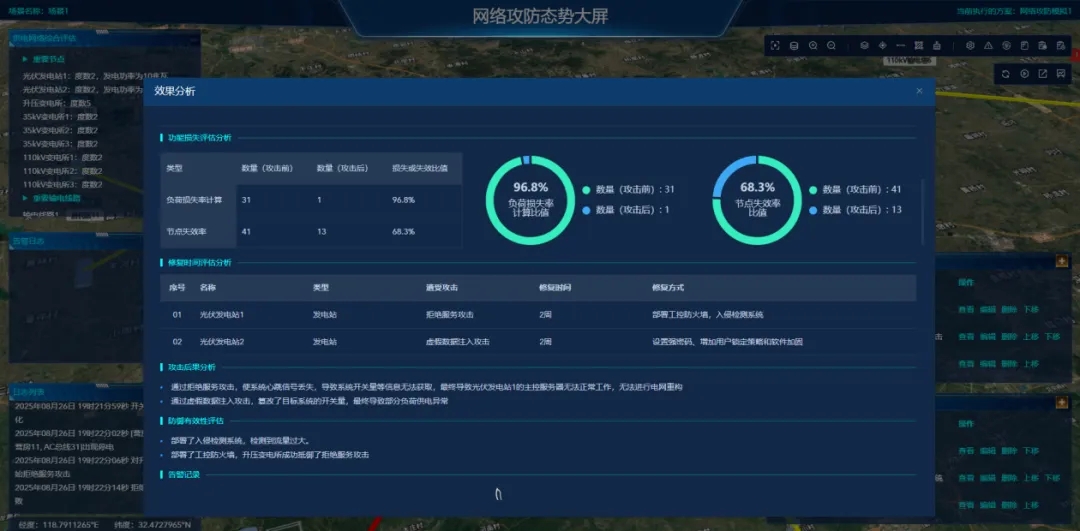Click the 网络攻防模拟1 scheme link
Screen dimensions: 1080x531
tap(1044, 12)
